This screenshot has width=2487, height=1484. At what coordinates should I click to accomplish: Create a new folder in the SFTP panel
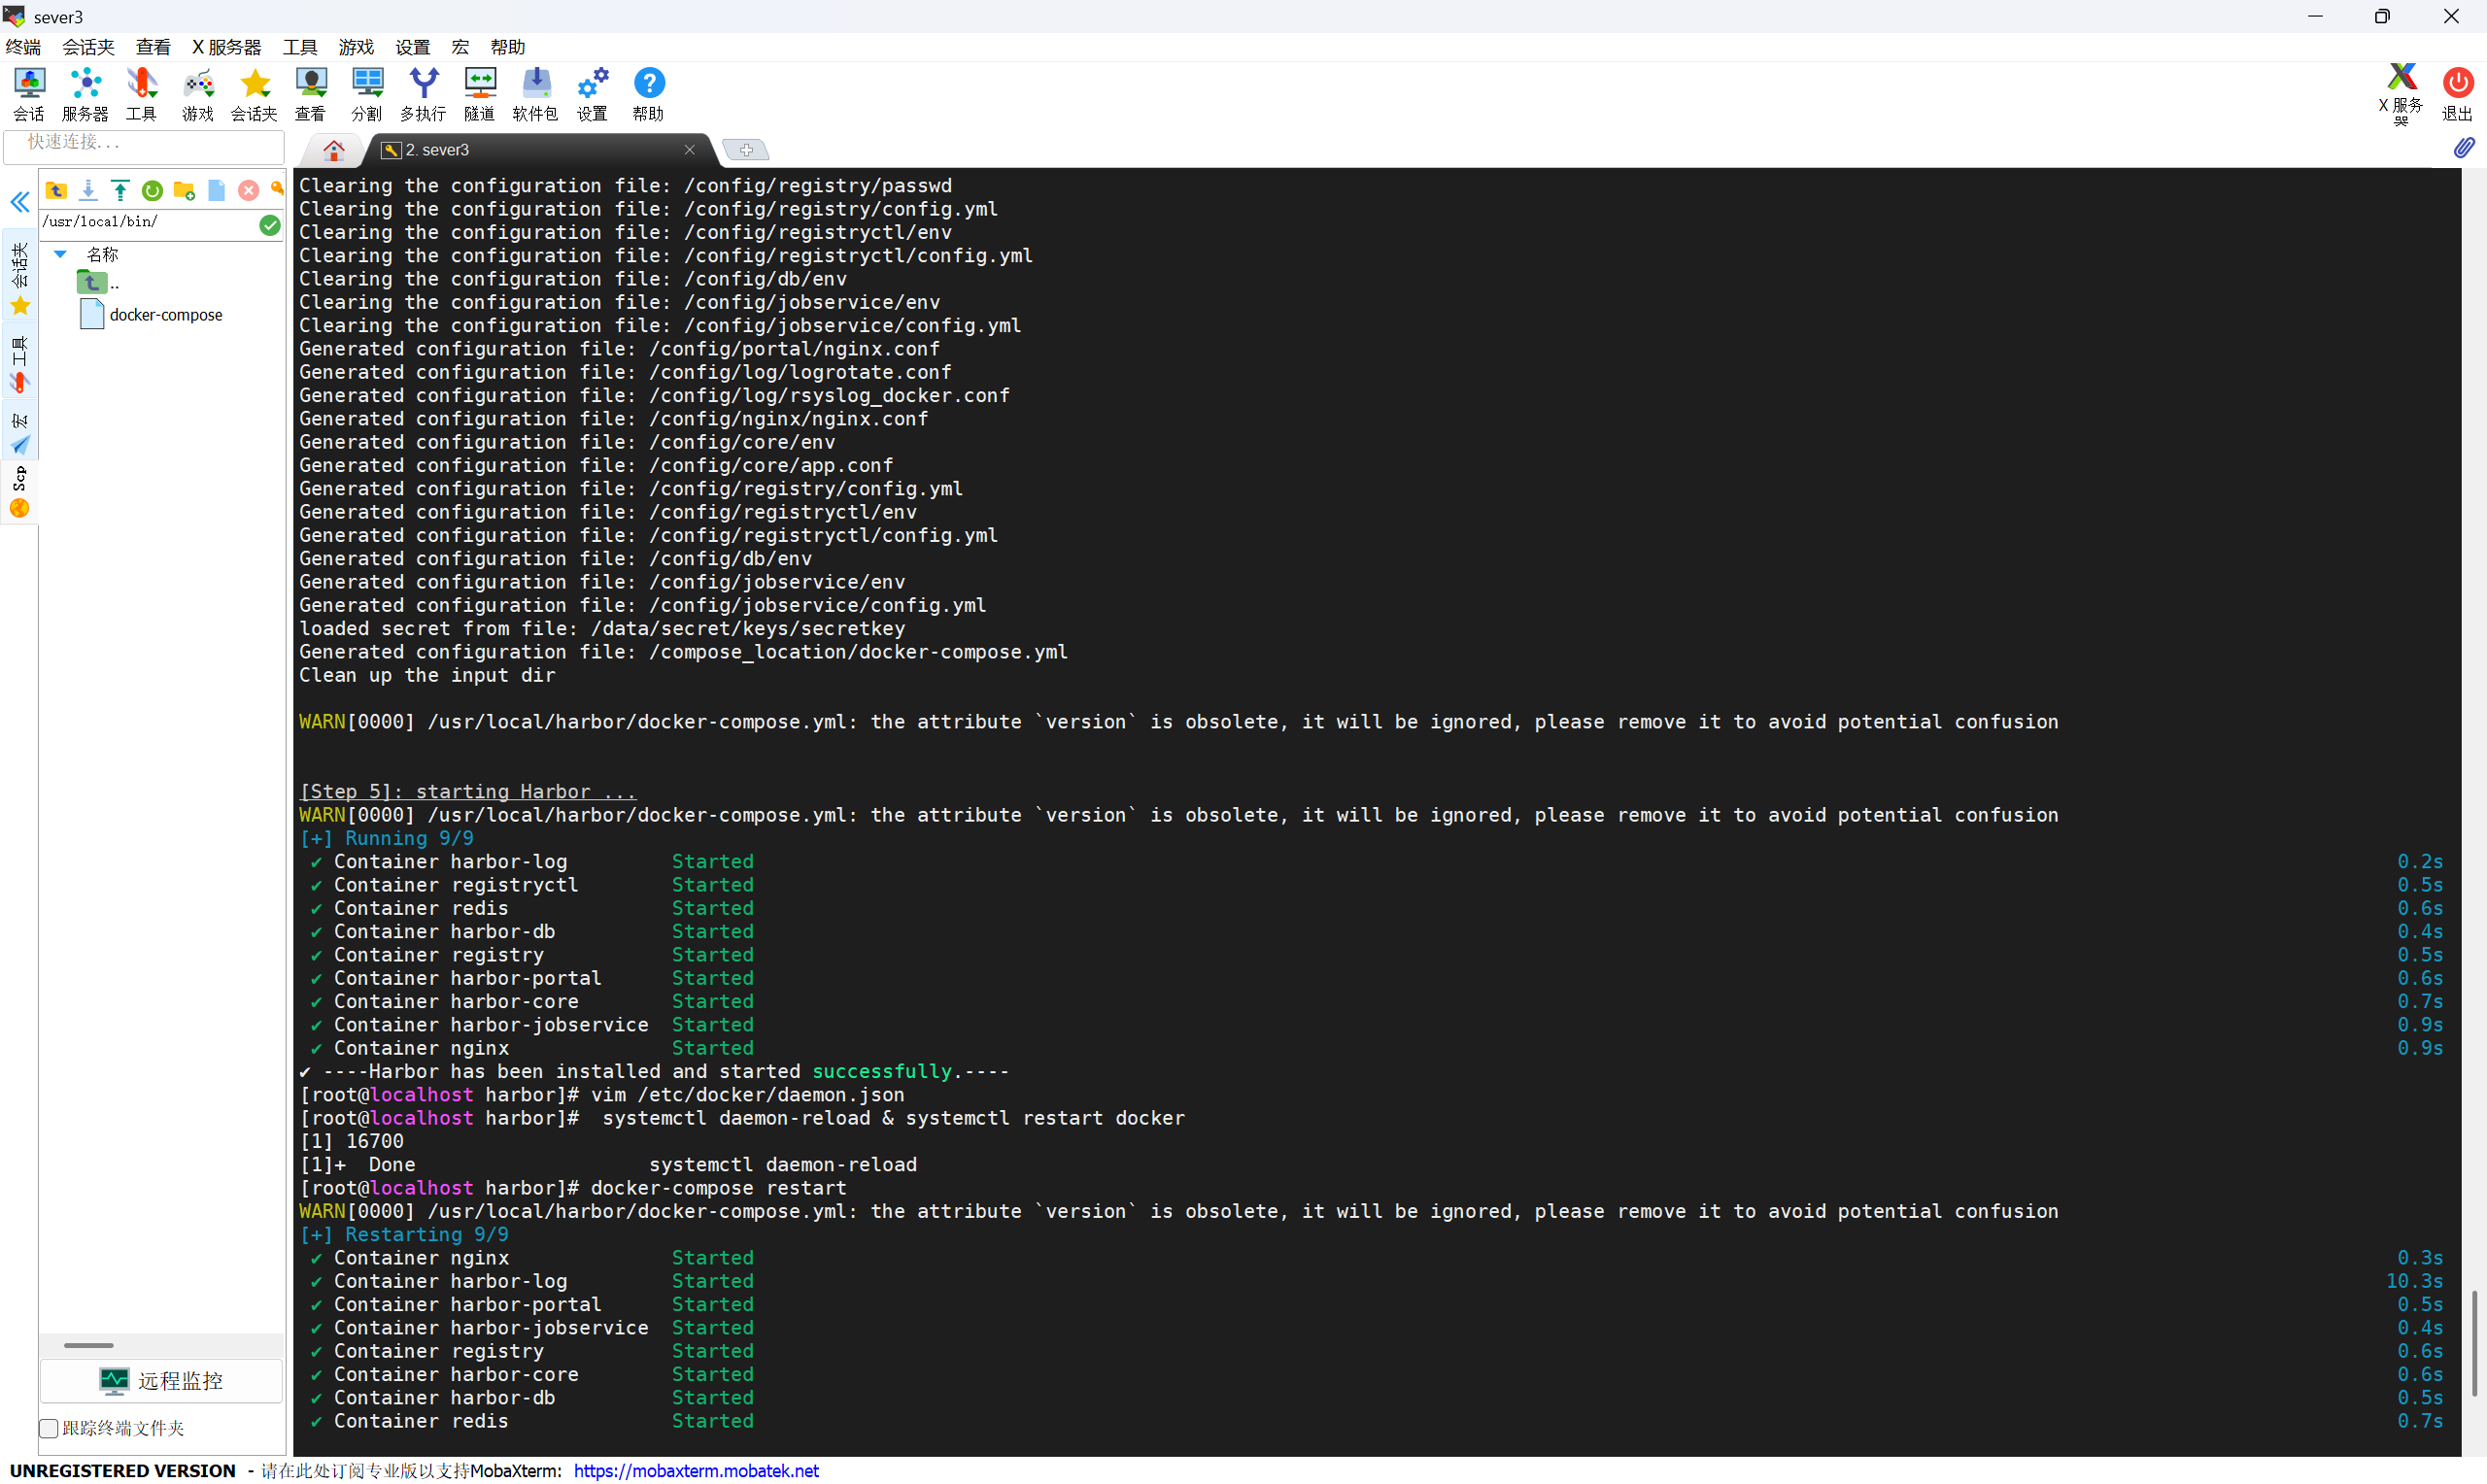click(184, 190)
